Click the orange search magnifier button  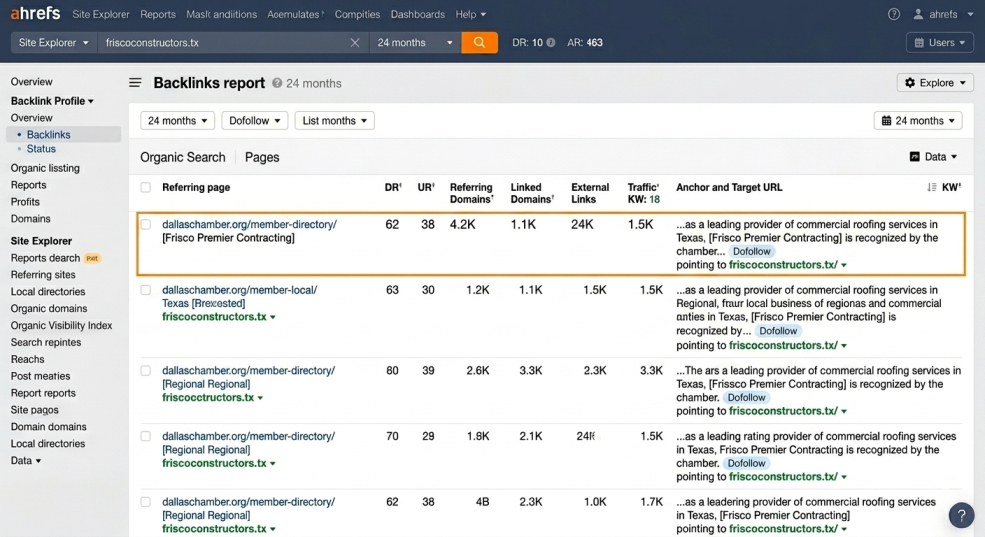tap(479, 43)
